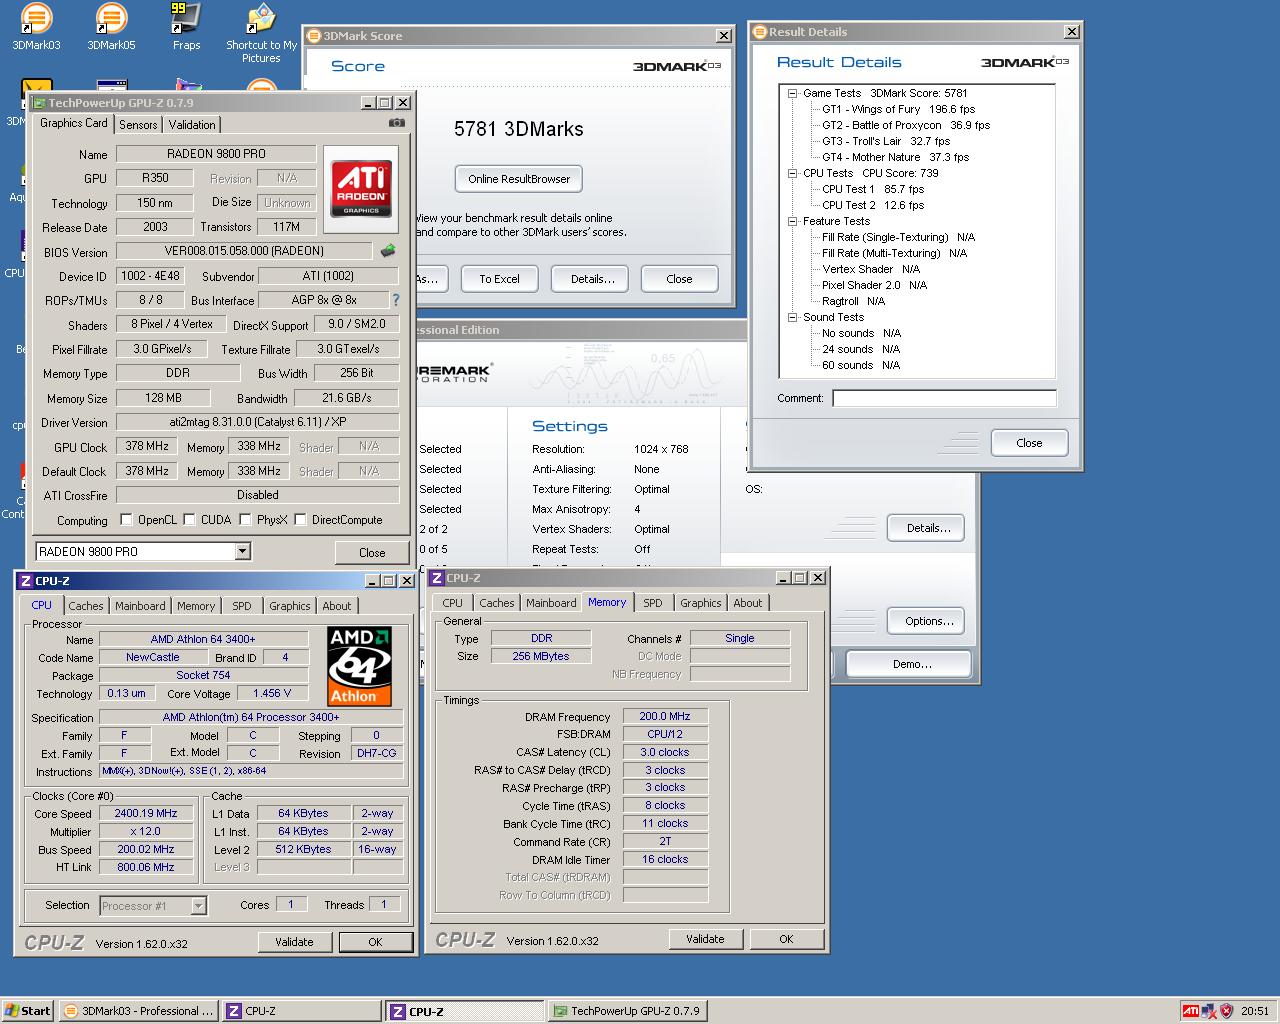Click the GPU-Z BIOS Version field
Image resolution: width=1280 pixels, height=1024 pixels.
click(244, 251)
